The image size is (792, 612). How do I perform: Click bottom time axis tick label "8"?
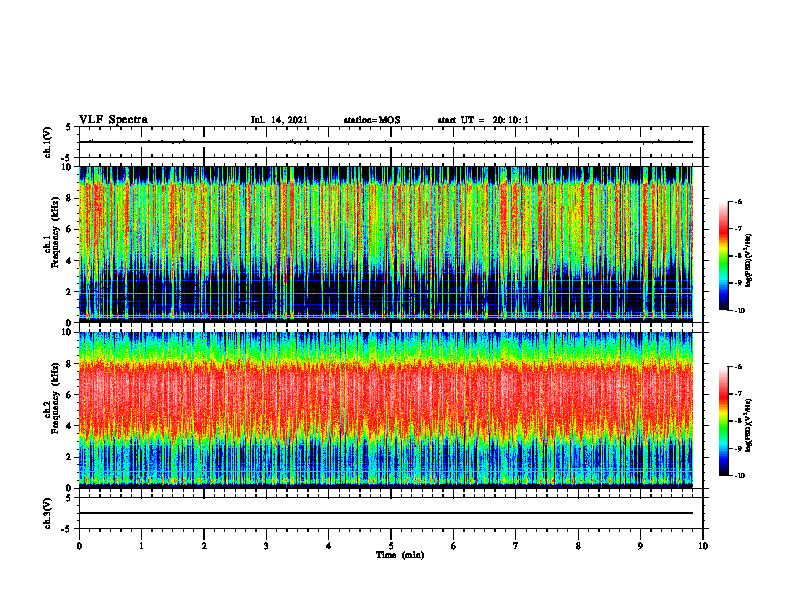point(578,546)
